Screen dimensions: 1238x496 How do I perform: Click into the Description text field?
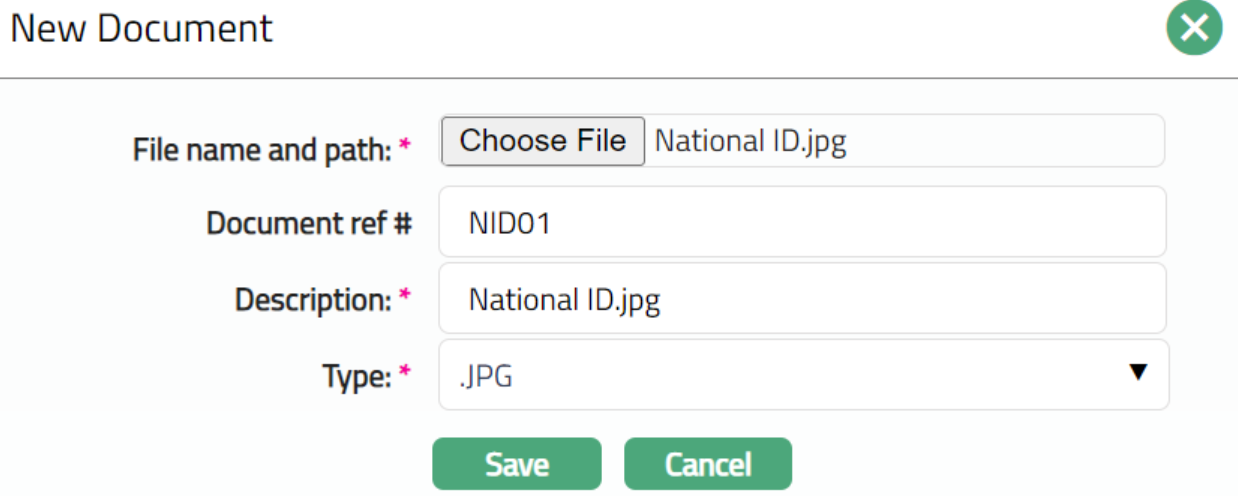tap(802, 299)
